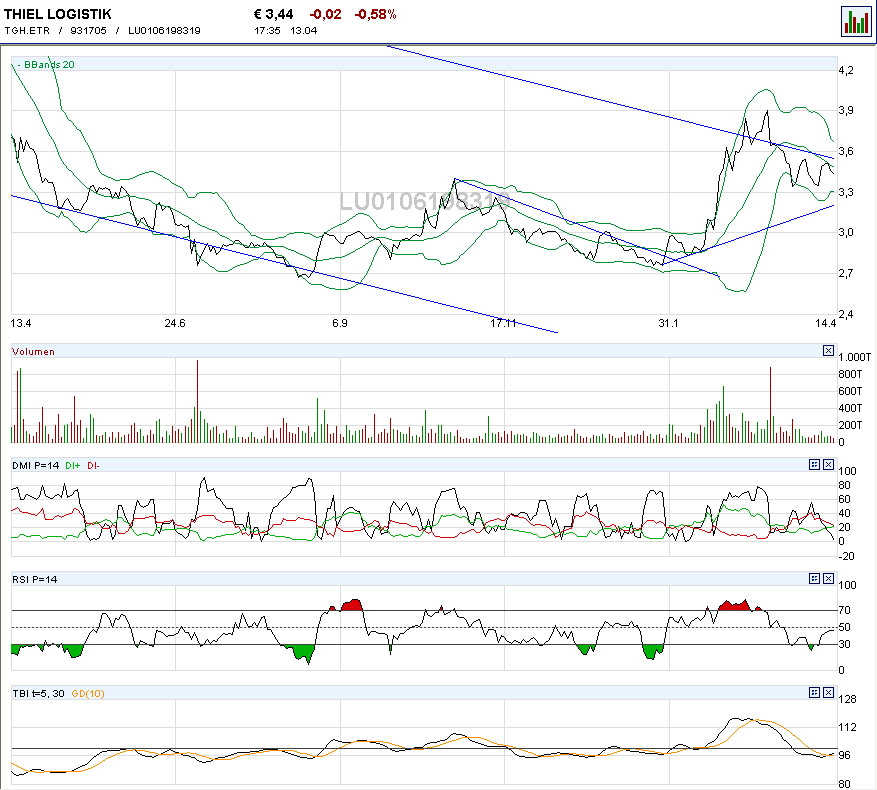Click the 2,7 price axis label
This screenshot has width=877, height=790.
tap(846, 273)
